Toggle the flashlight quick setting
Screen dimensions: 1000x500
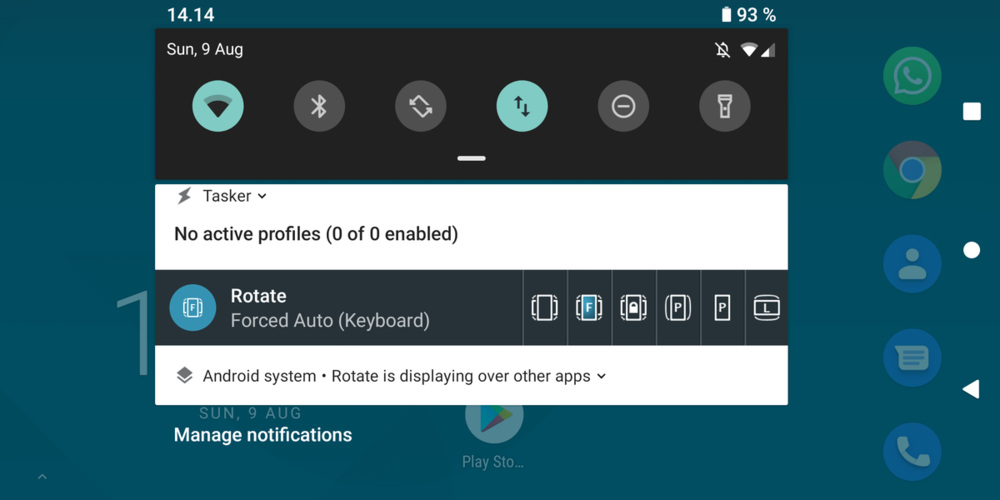(x=725, y=106)
